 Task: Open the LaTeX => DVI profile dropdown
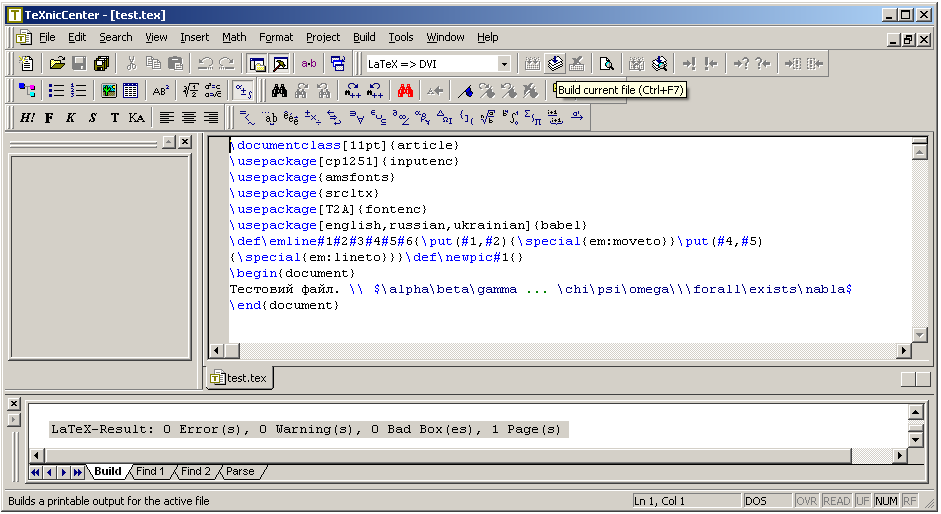click(503, 64)
